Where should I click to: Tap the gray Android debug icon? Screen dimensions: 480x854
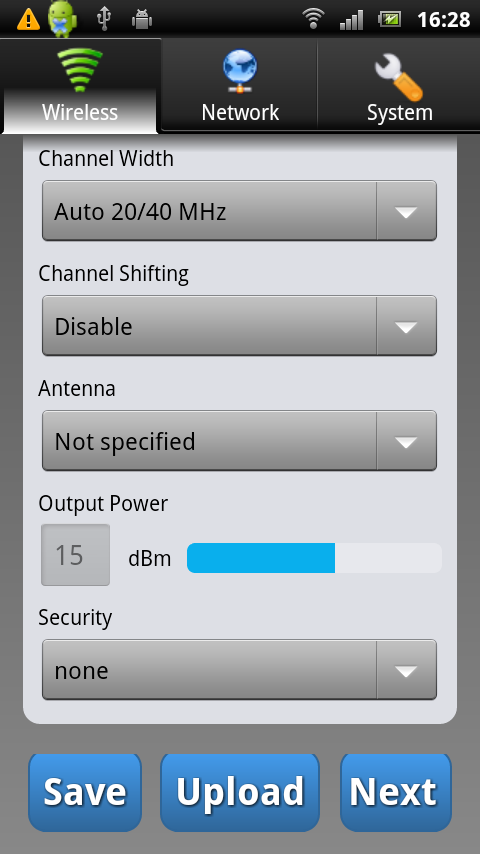[x=142, y=20]
